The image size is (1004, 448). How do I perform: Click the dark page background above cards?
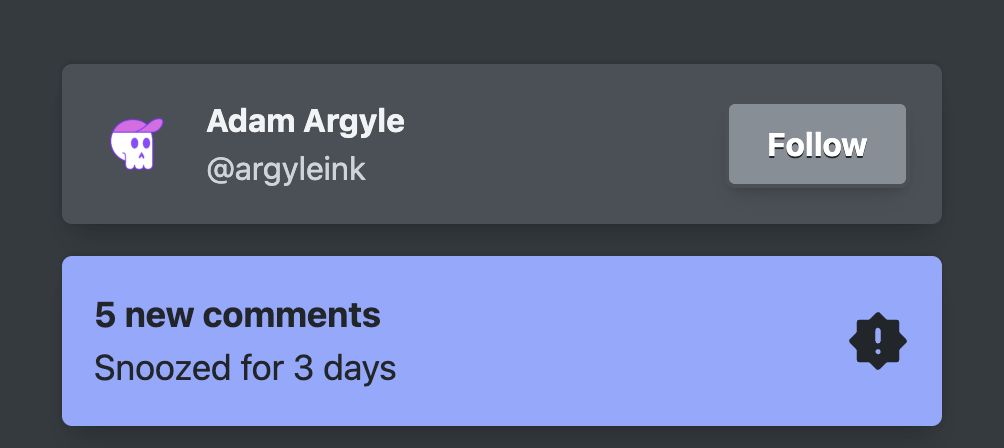coord(500,30)
